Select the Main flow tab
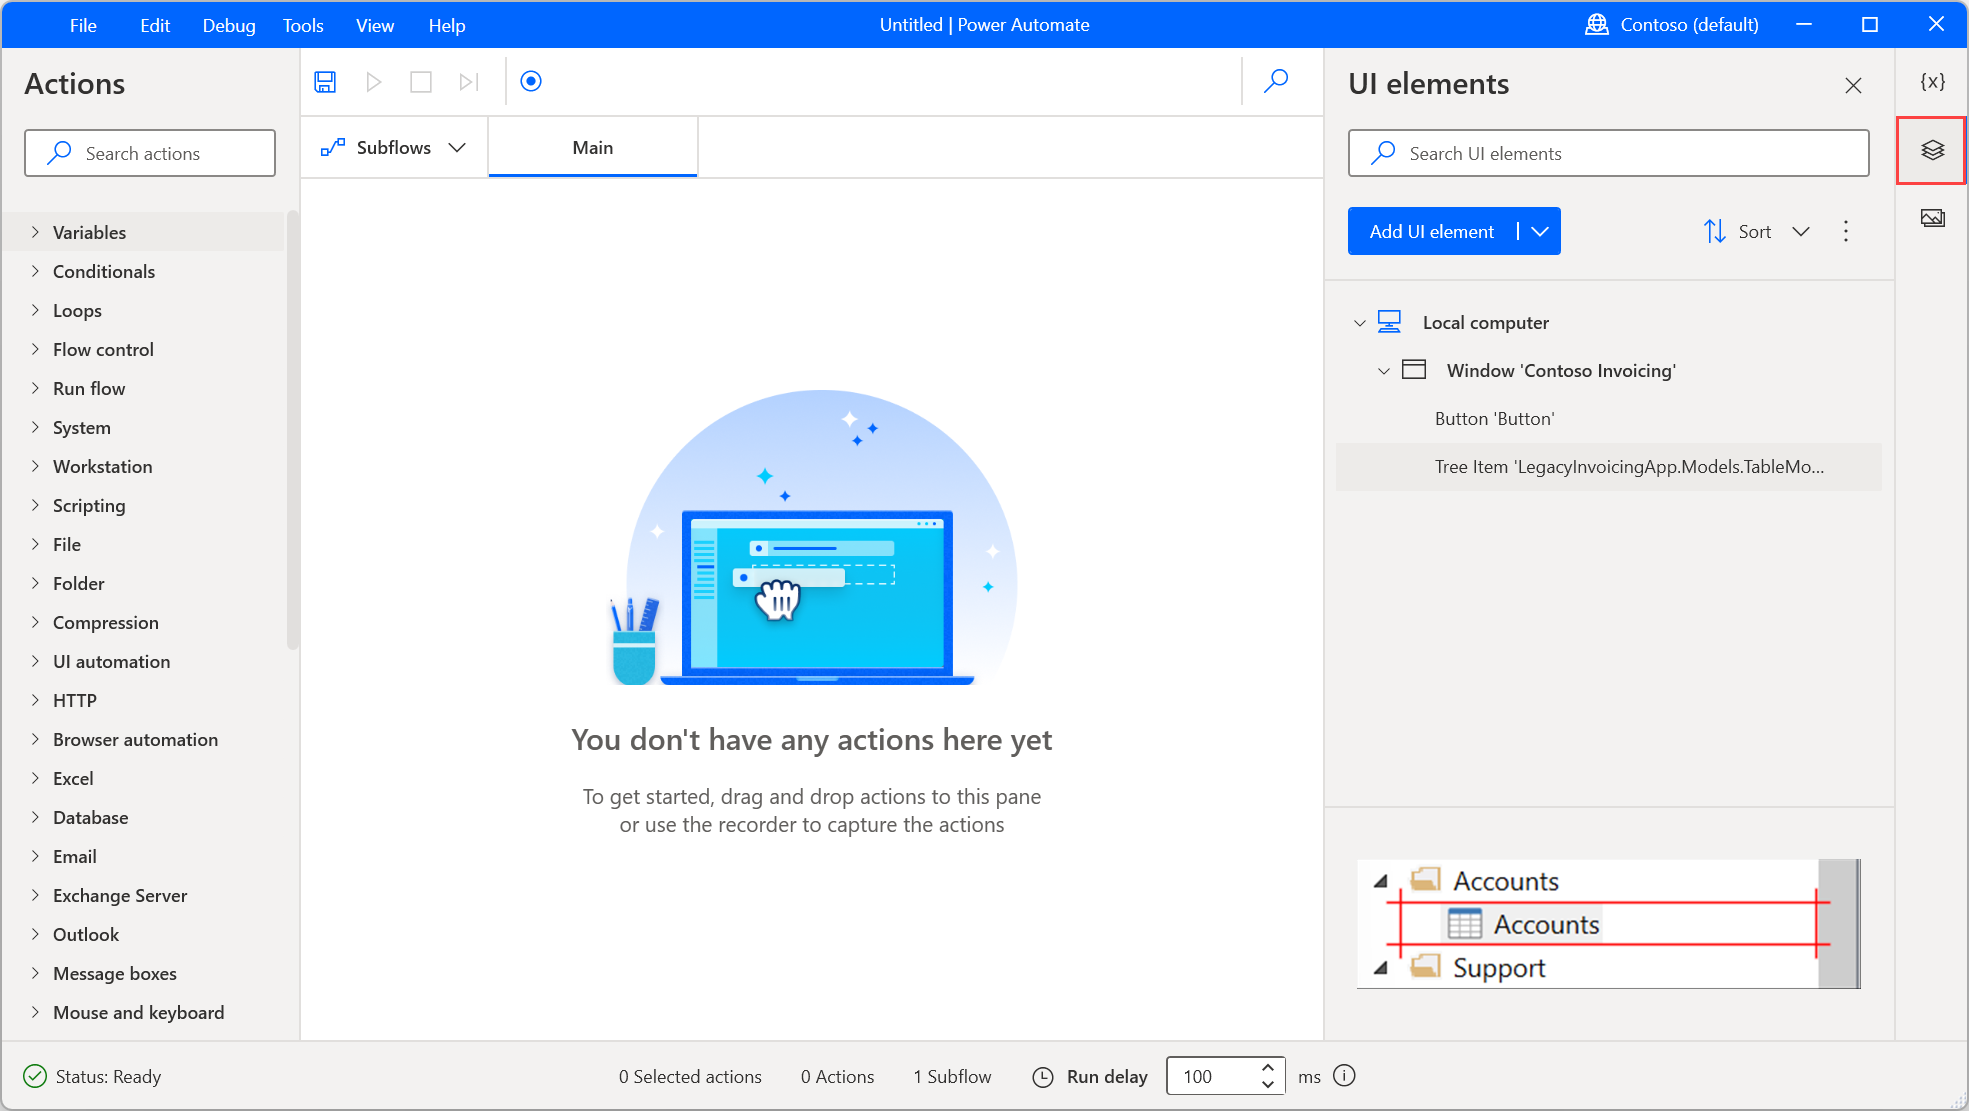Screen dimensions: 1969x1111 click(592, 147)
